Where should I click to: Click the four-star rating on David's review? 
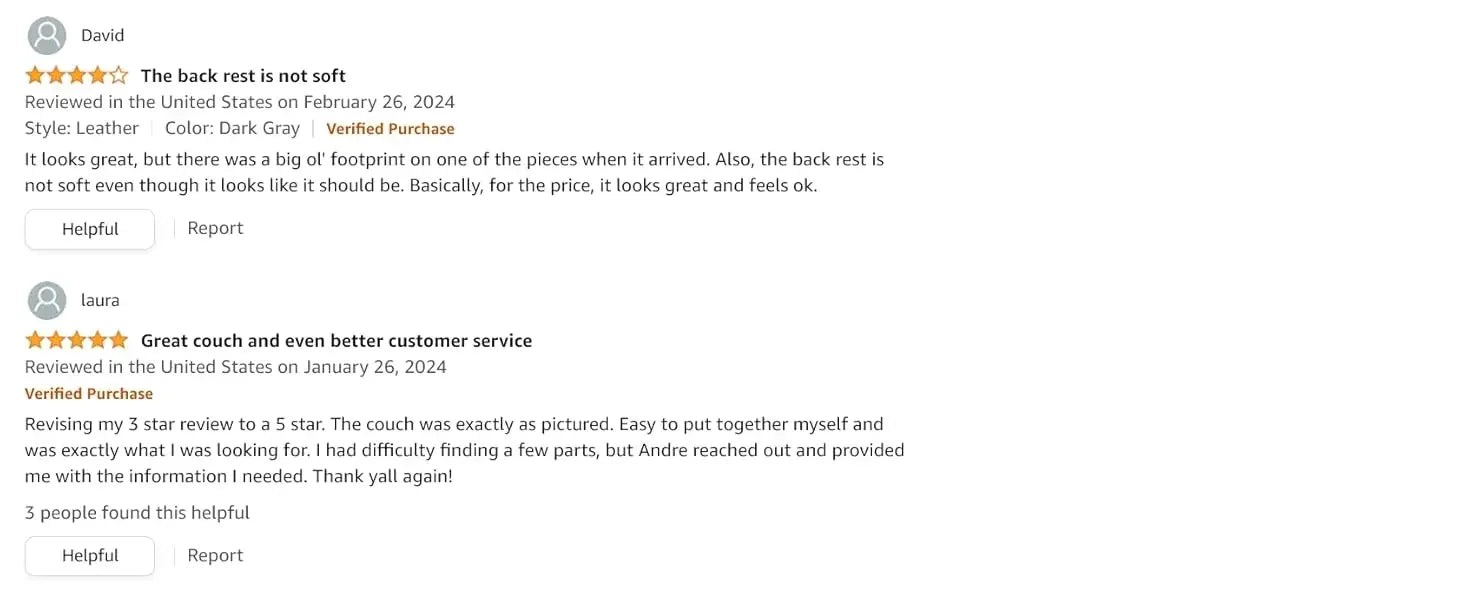tap(77, 75)
